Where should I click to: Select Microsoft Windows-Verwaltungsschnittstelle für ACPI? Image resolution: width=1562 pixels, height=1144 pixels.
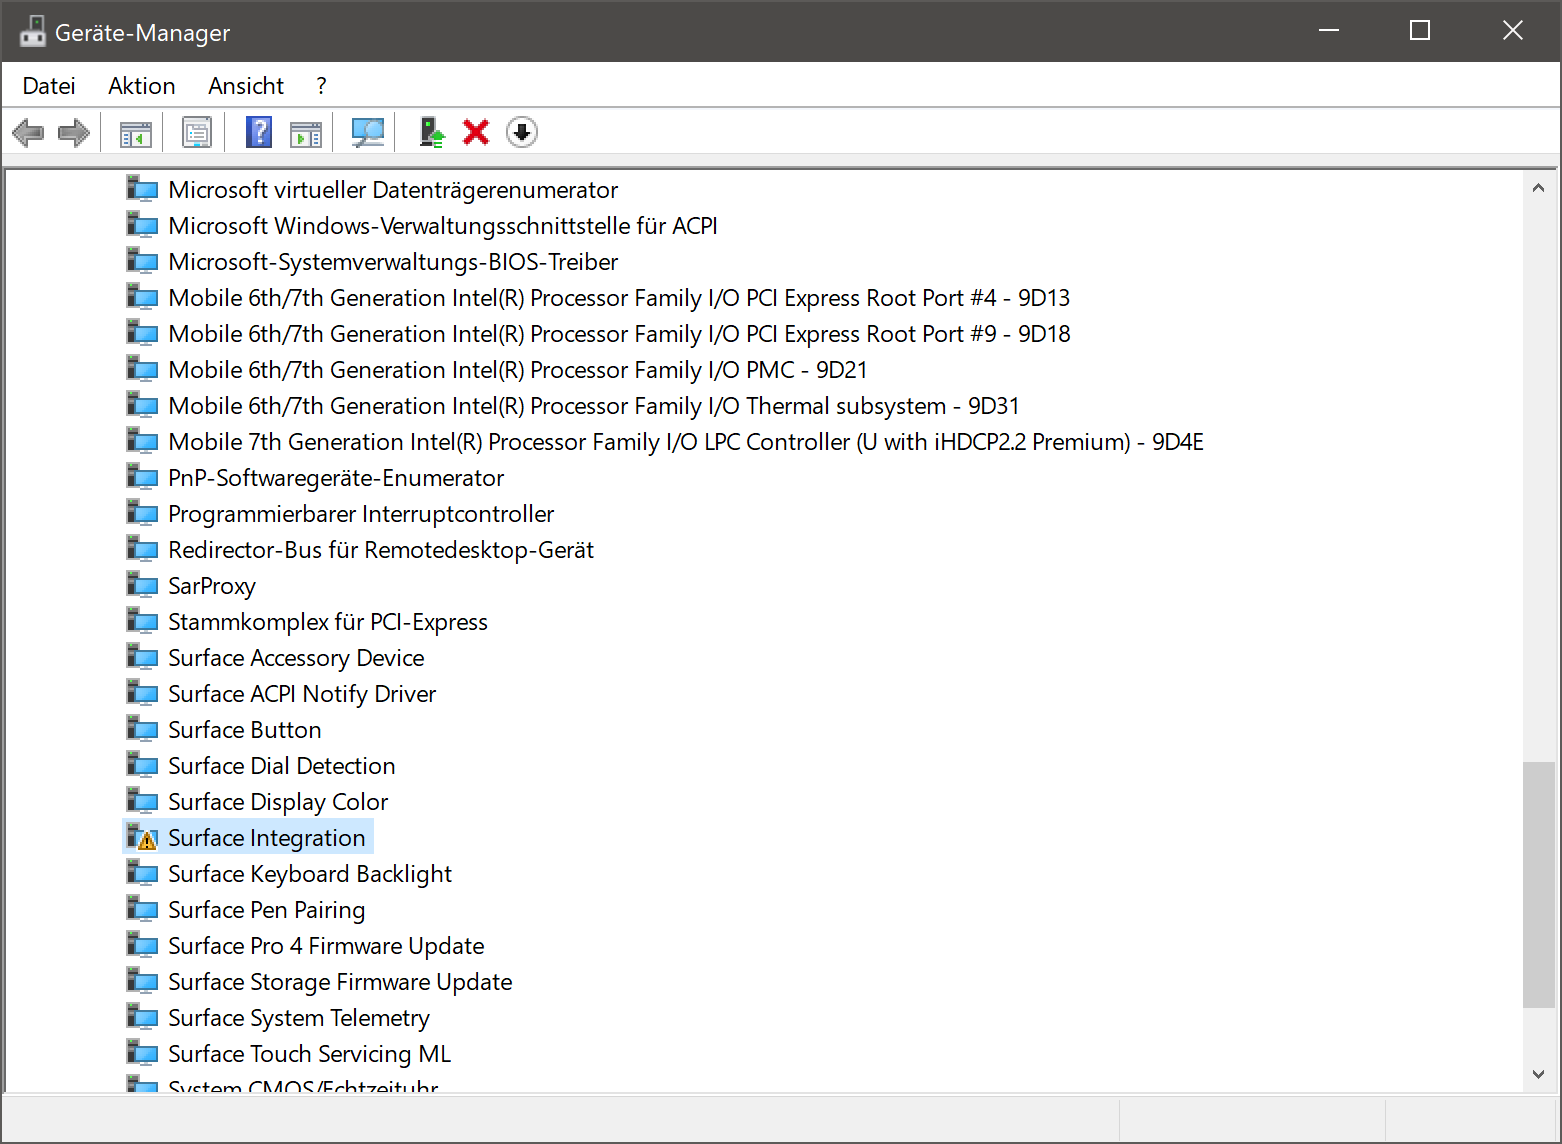pyautogui.click(x=443, y=226)
